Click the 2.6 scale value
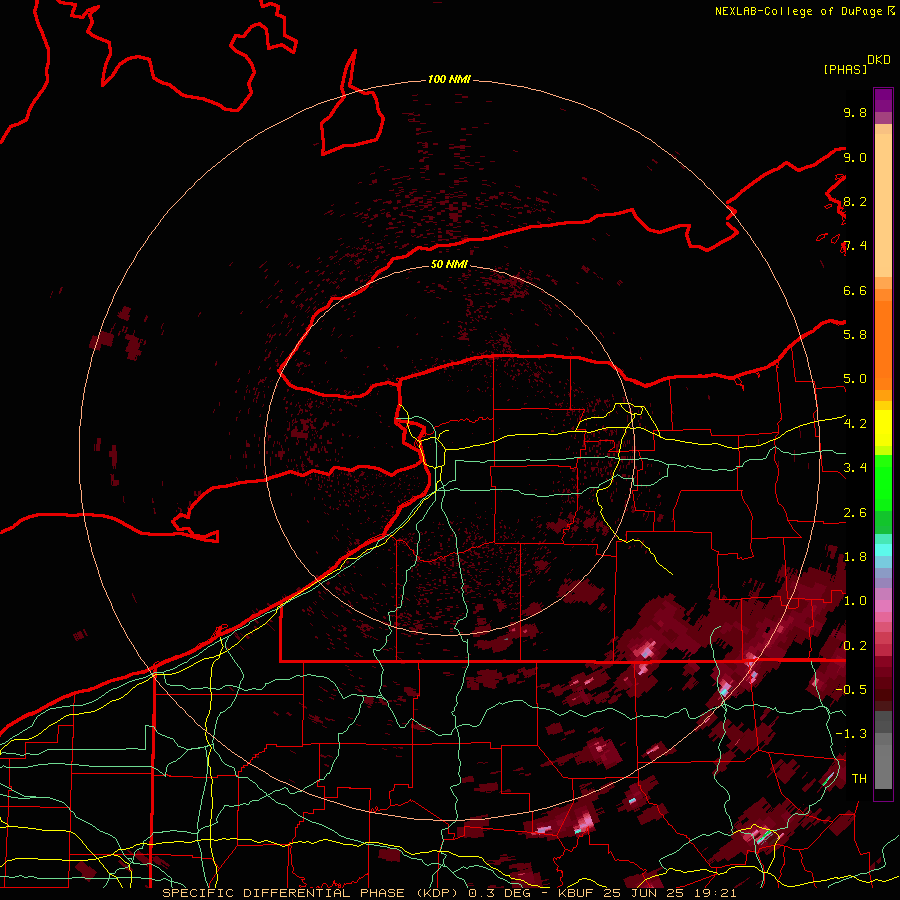 [855, 513]
